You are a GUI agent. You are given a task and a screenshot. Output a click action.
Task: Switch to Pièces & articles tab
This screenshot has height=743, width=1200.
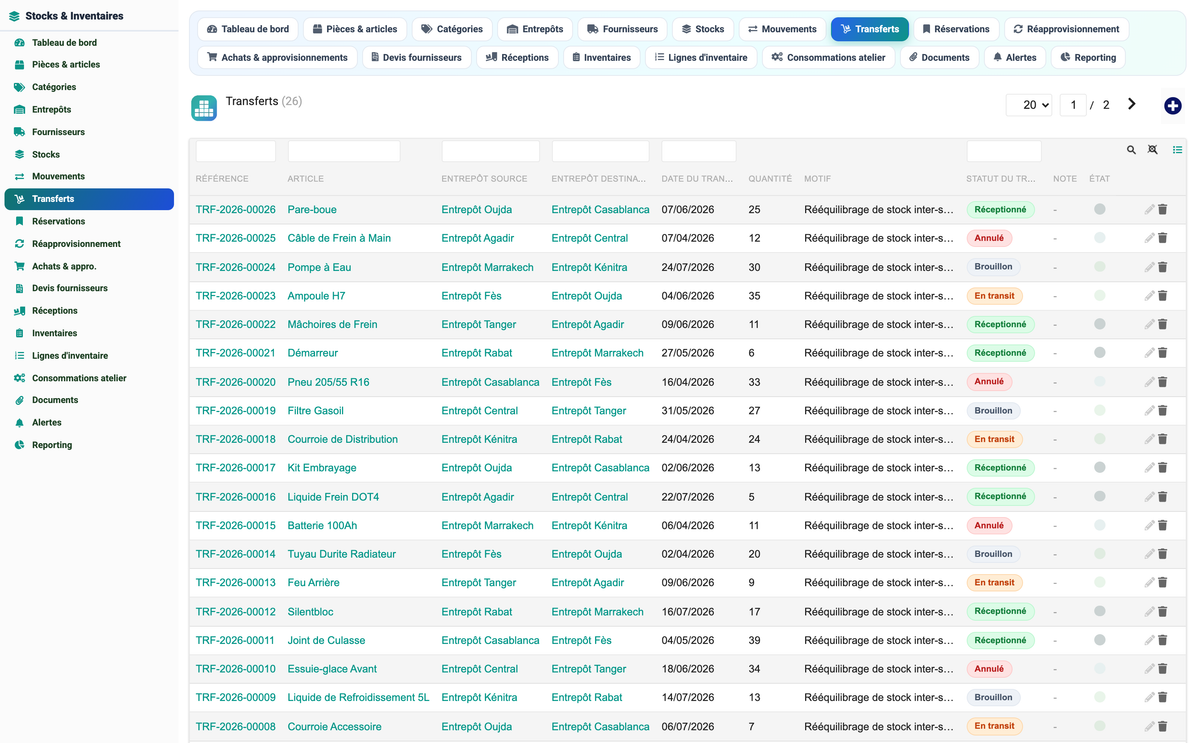click(355, 29)
